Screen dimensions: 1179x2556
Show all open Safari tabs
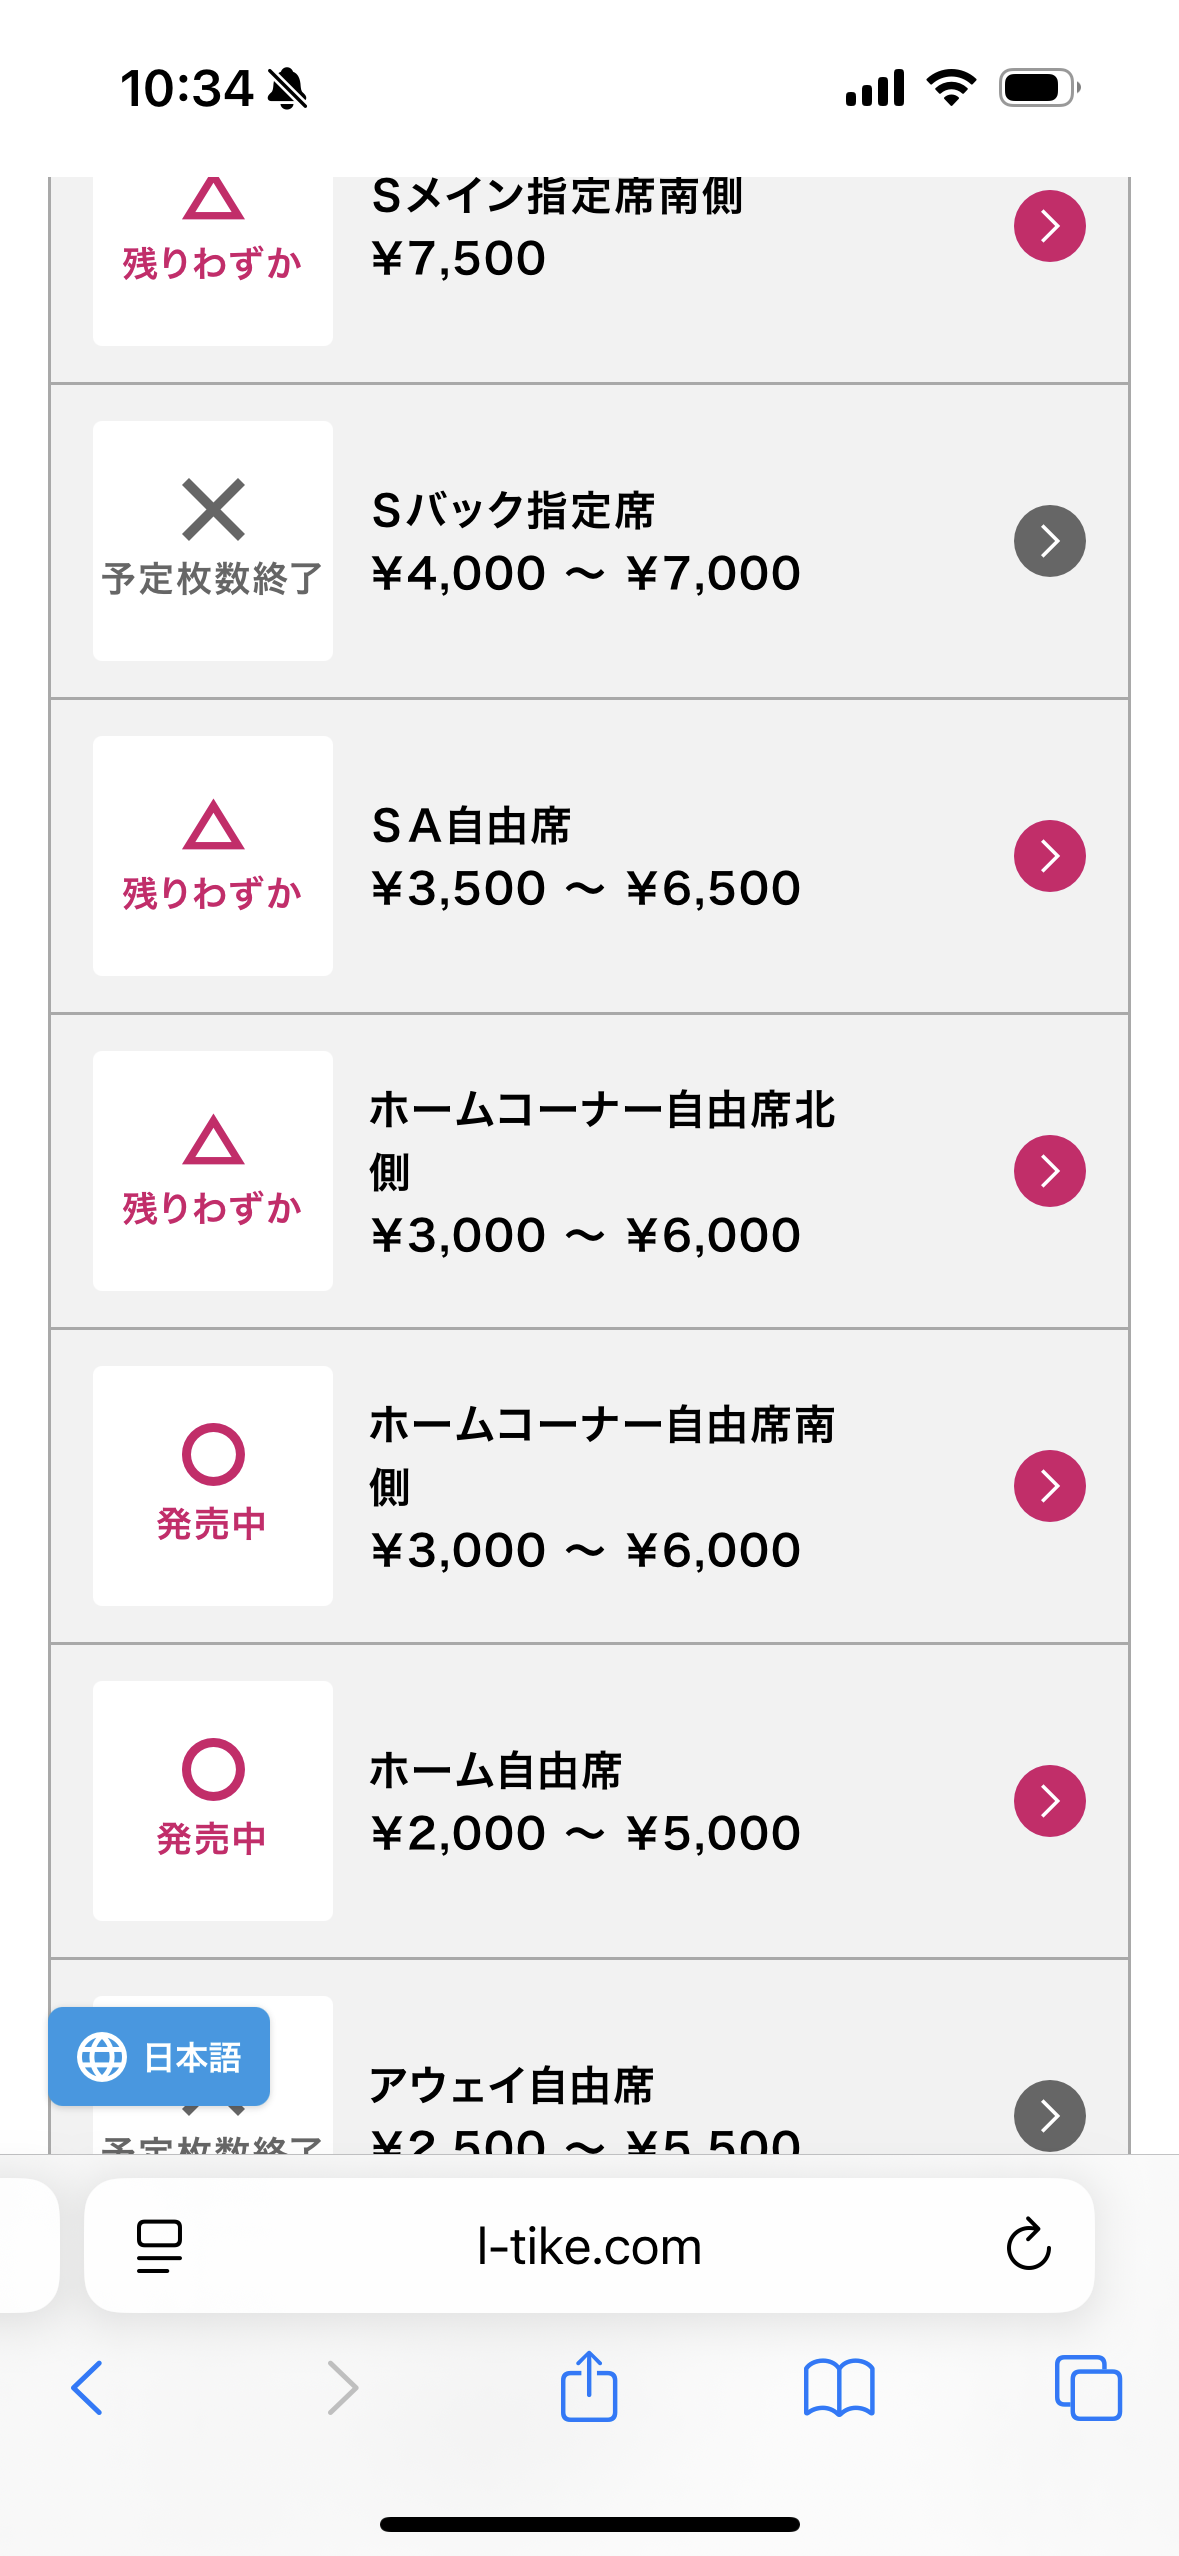1088,2388
